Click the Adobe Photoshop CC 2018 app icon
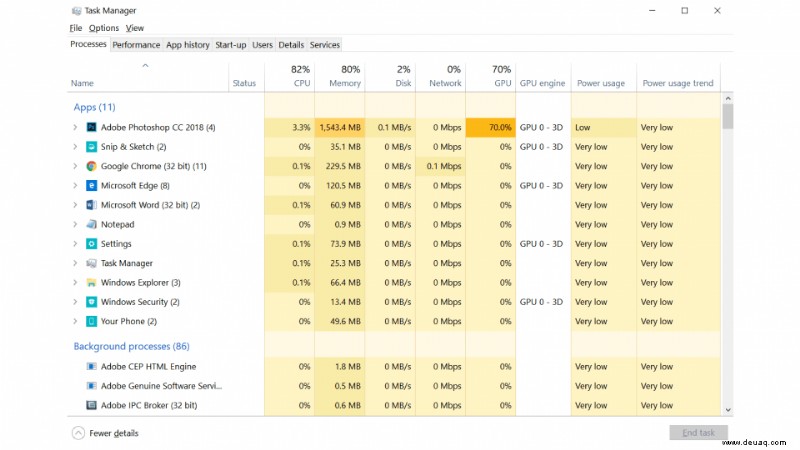The image size is (800, 450). coord(91,127)
